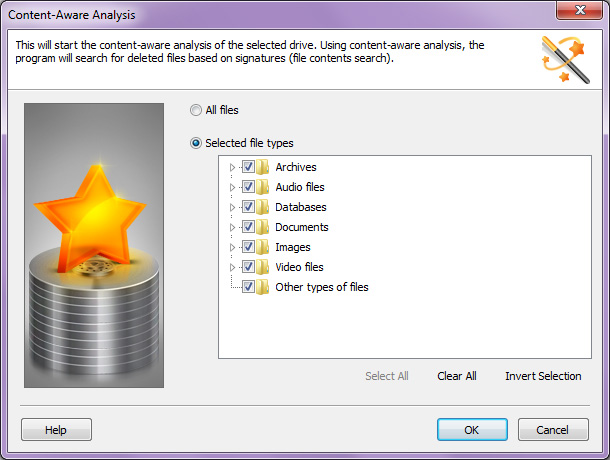The height and width of the screenshot is (460, 610).
Task: Click the Archives folder icon
Action: (263, 167)
